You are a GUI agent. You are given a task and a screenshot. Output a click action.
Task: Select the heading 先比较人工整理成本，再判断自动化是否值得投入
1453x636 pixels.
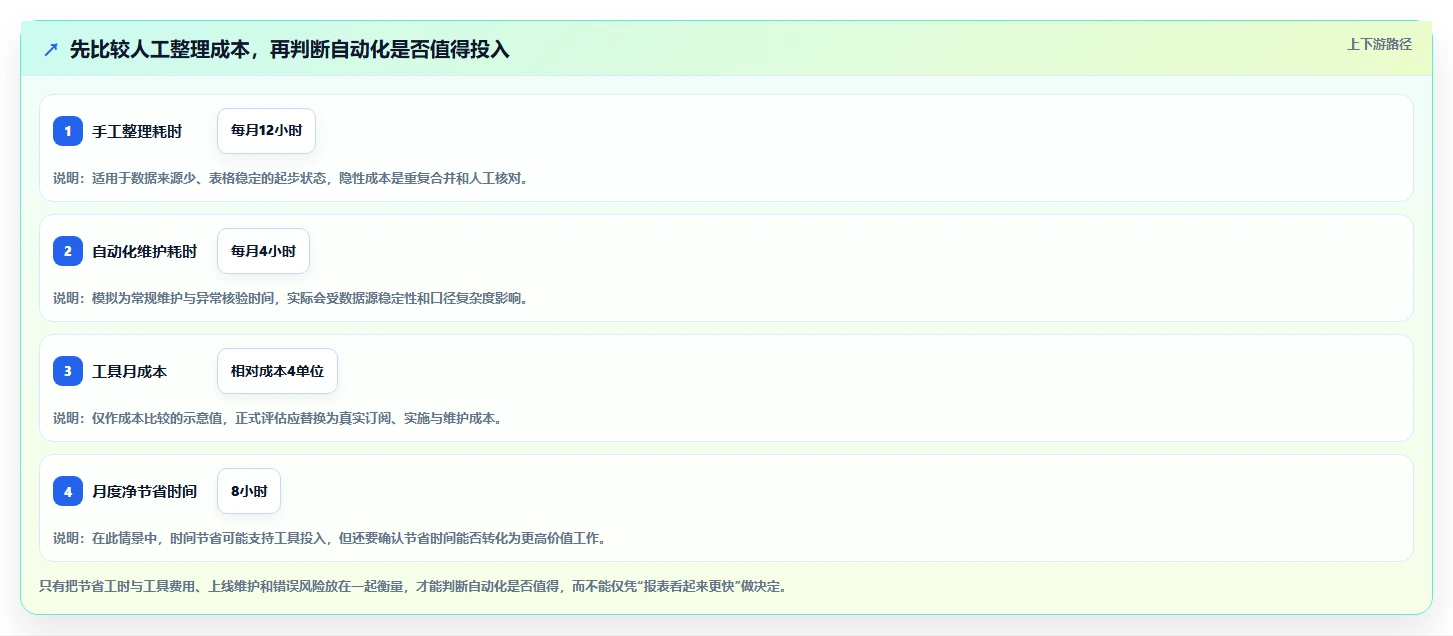pos(289,49)
